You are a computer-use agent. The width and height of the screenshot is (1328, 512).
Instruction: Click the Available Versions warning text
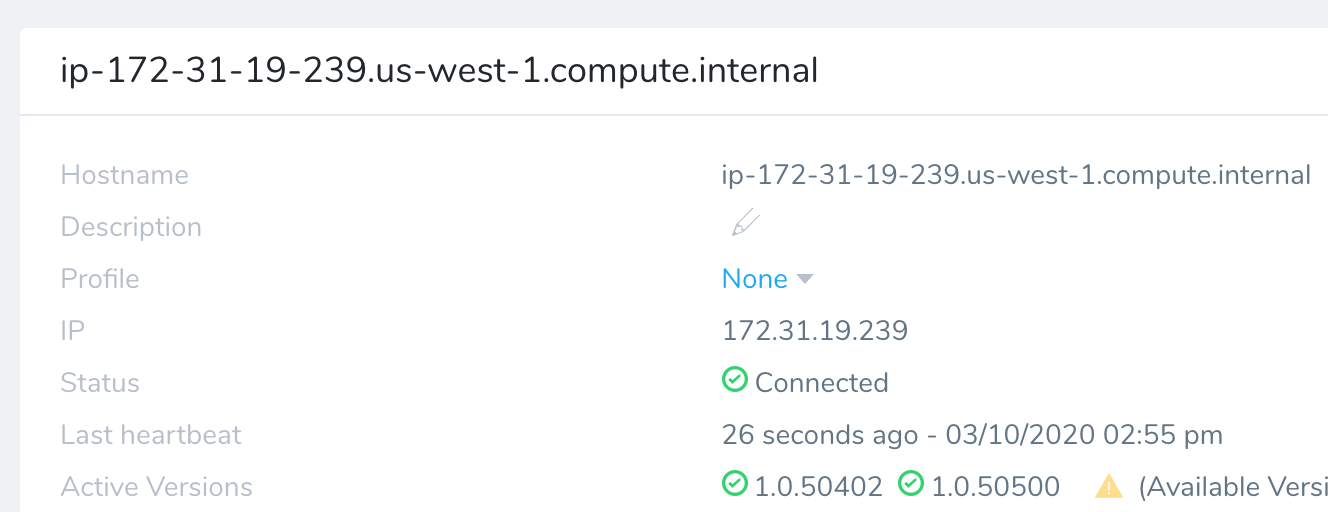point(1233,487)
